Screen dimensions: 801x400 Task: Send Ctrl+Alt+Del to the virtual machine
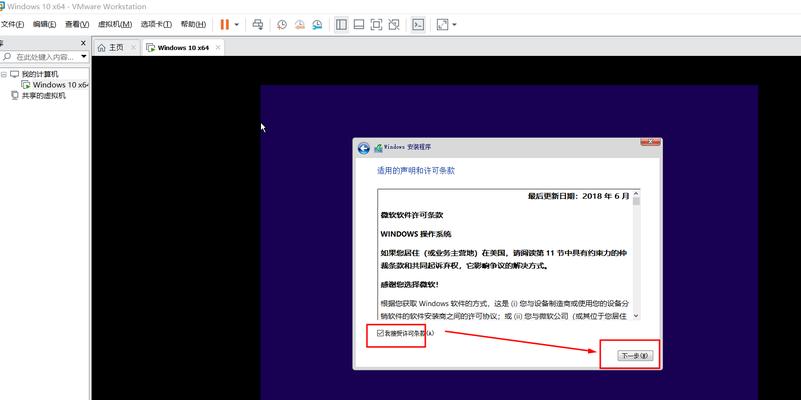coord(258,25)
